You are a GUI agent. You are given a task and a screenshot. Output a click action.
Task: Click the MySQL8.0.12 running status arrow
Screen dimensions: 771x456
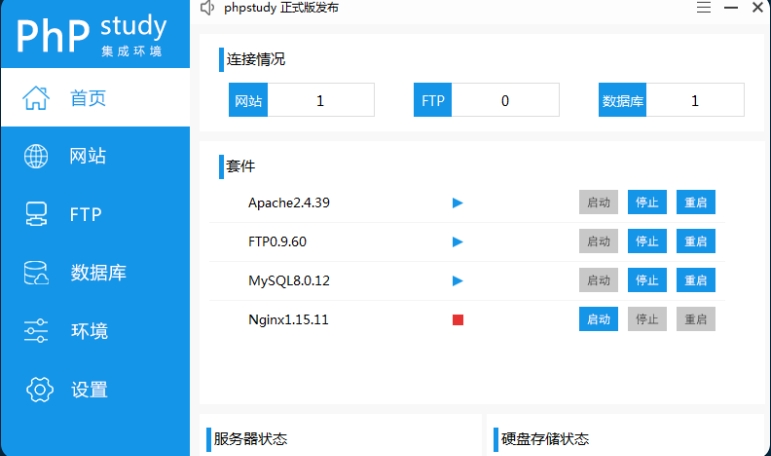click(458, 281)
